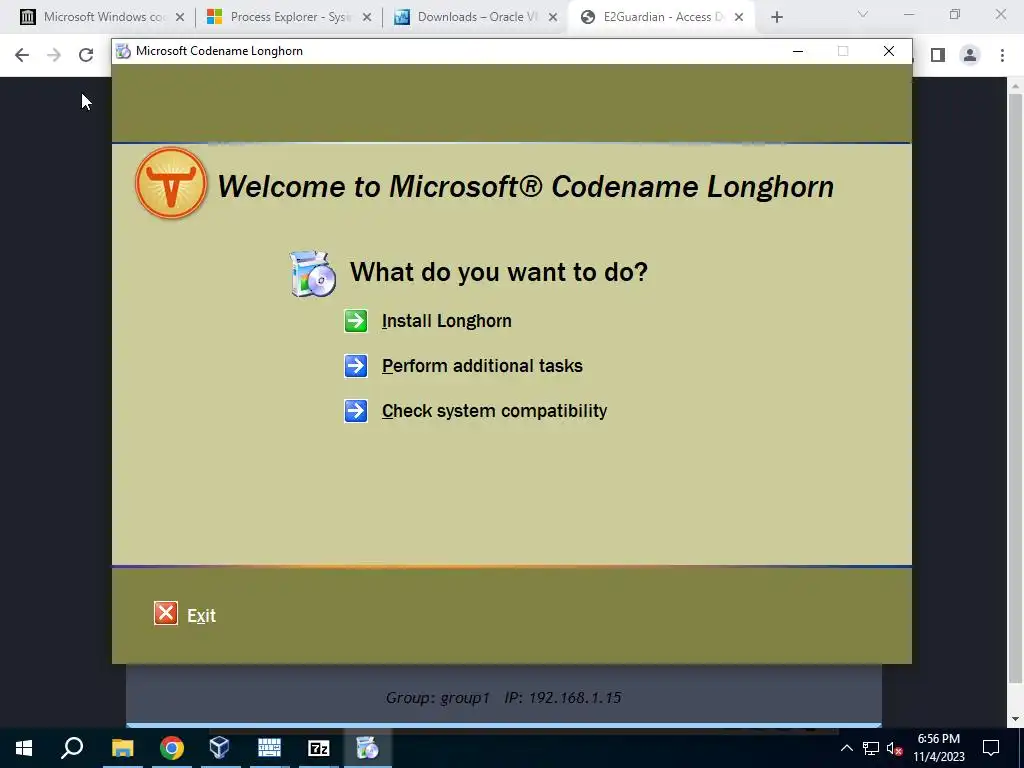Click the blue arrow beside Check system compatibility
Screen dimensions: 1024x768
[356, 411]
